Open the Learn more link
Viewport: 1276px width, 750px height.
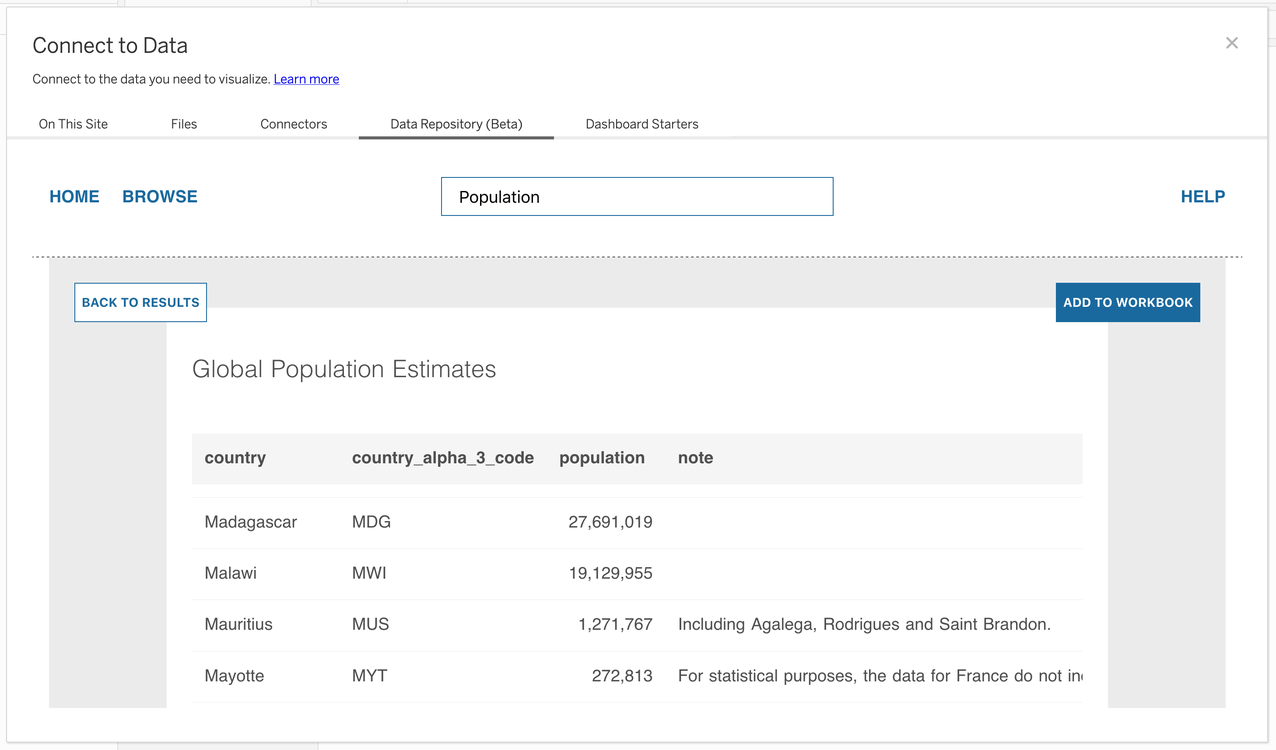pyautogui.click(x=306, y=79)
